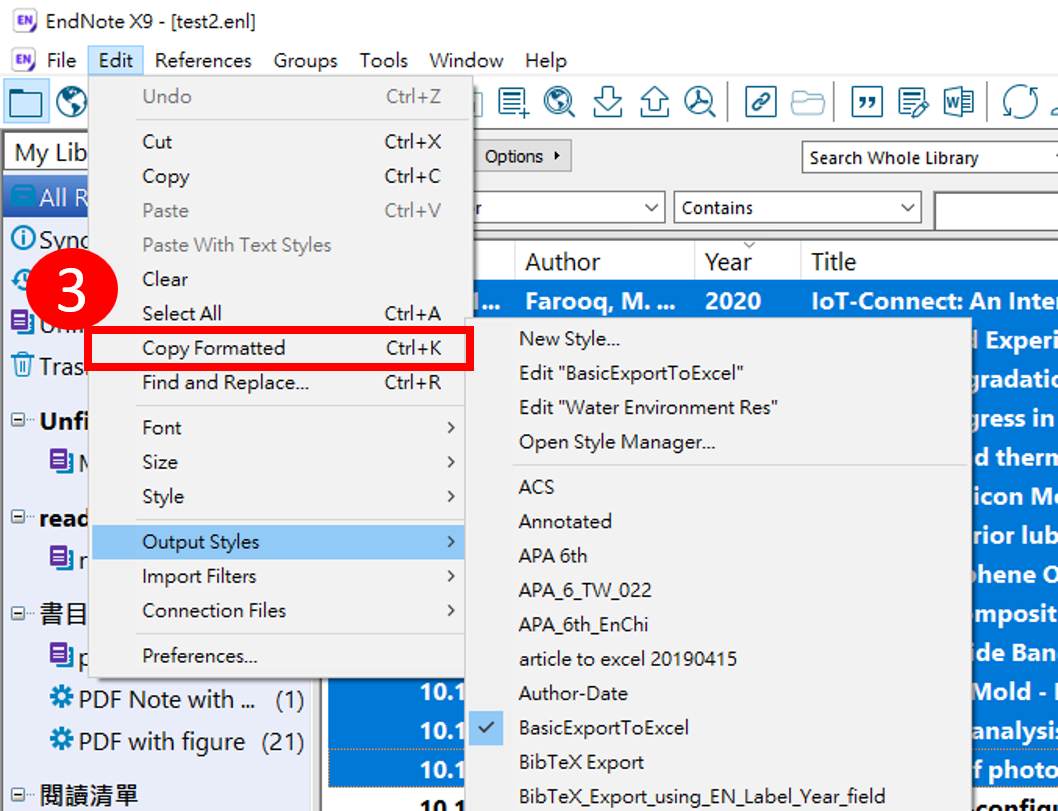1058x811 pixels.
Task: Click the Trash group icon in sidebar
Action: pyautogui.click(x=22, y=364)
